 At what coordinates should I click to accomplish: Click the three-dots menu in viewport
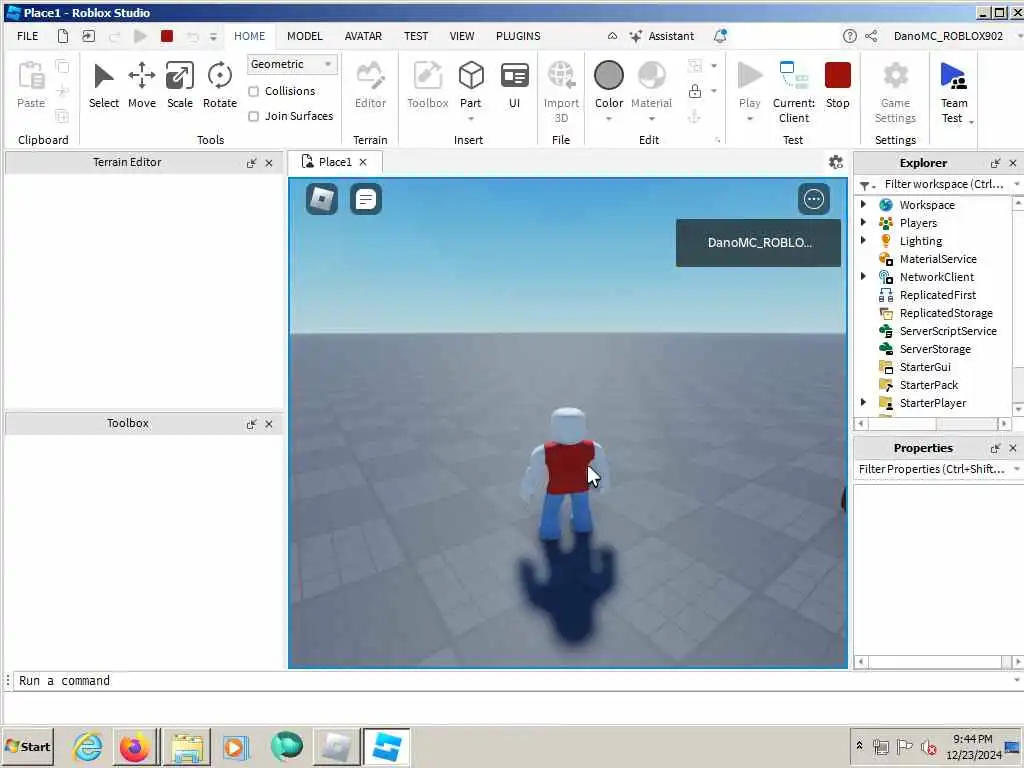coord(814,199)
